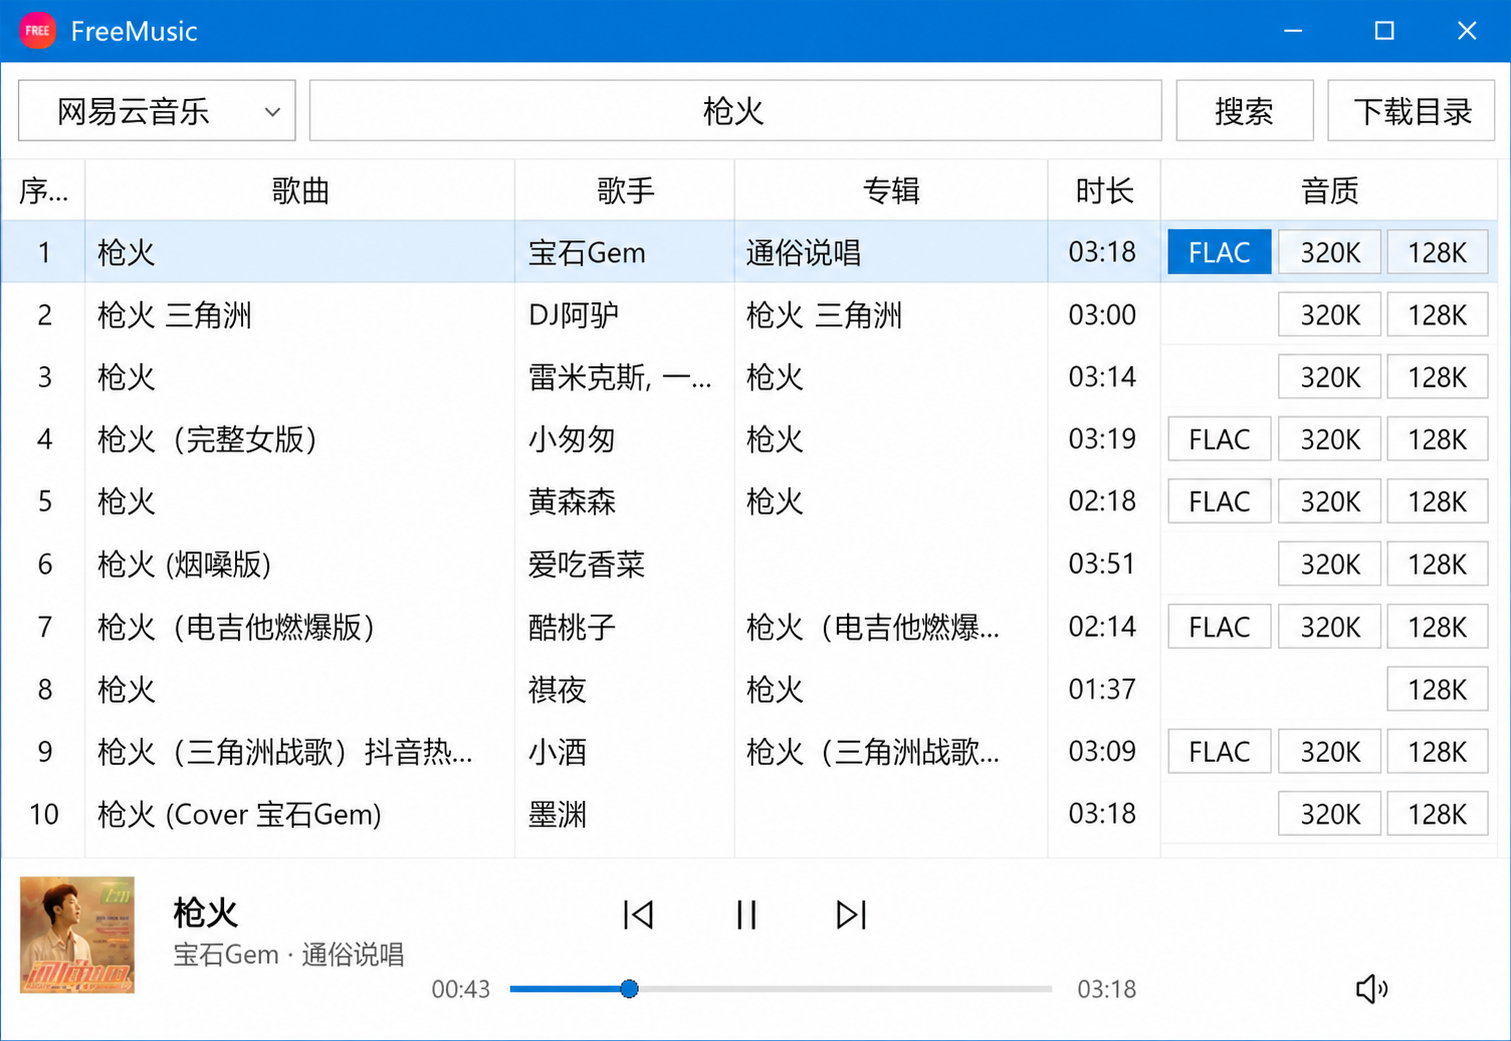Mute the volume speaker icon

point(1371,989)
